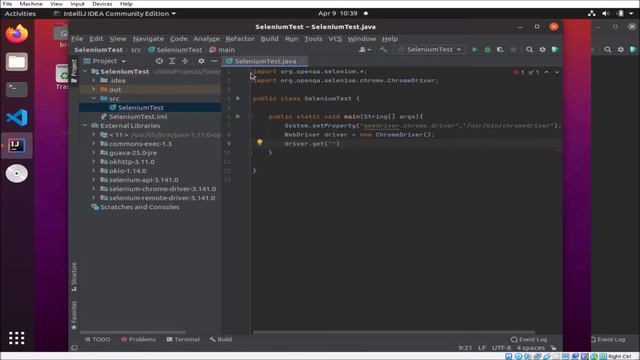Viewport: 640px width, 360px height.
Task: Click the editor horizontal scrollbar
Action: (x=394, y=332)
